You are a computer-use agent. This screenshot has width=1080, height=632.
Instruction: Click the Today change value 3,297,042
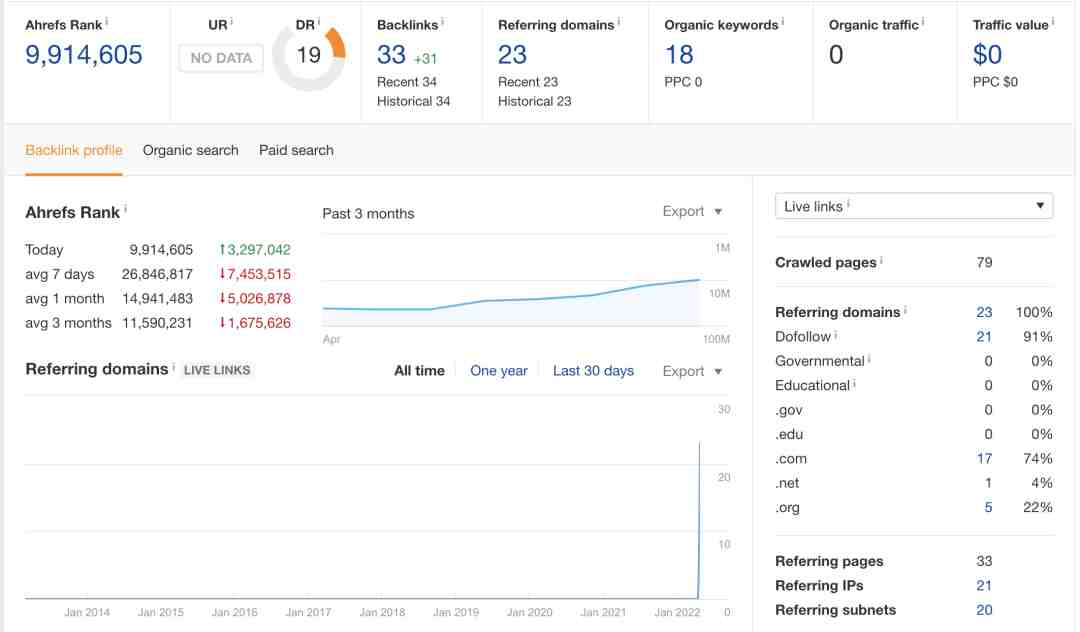pyautogui.click(x=255, y=250)
